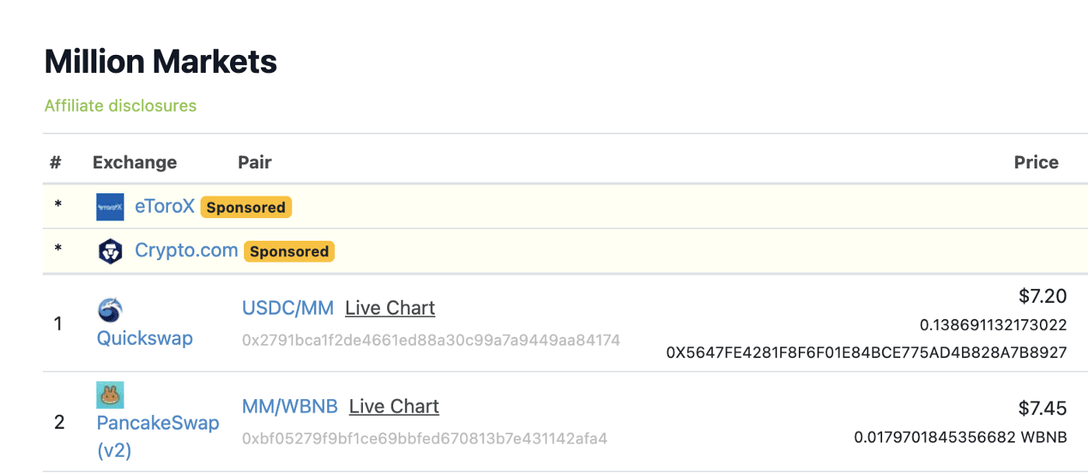
Task: Sort by the Price column header
Action: click(1036, 162)
